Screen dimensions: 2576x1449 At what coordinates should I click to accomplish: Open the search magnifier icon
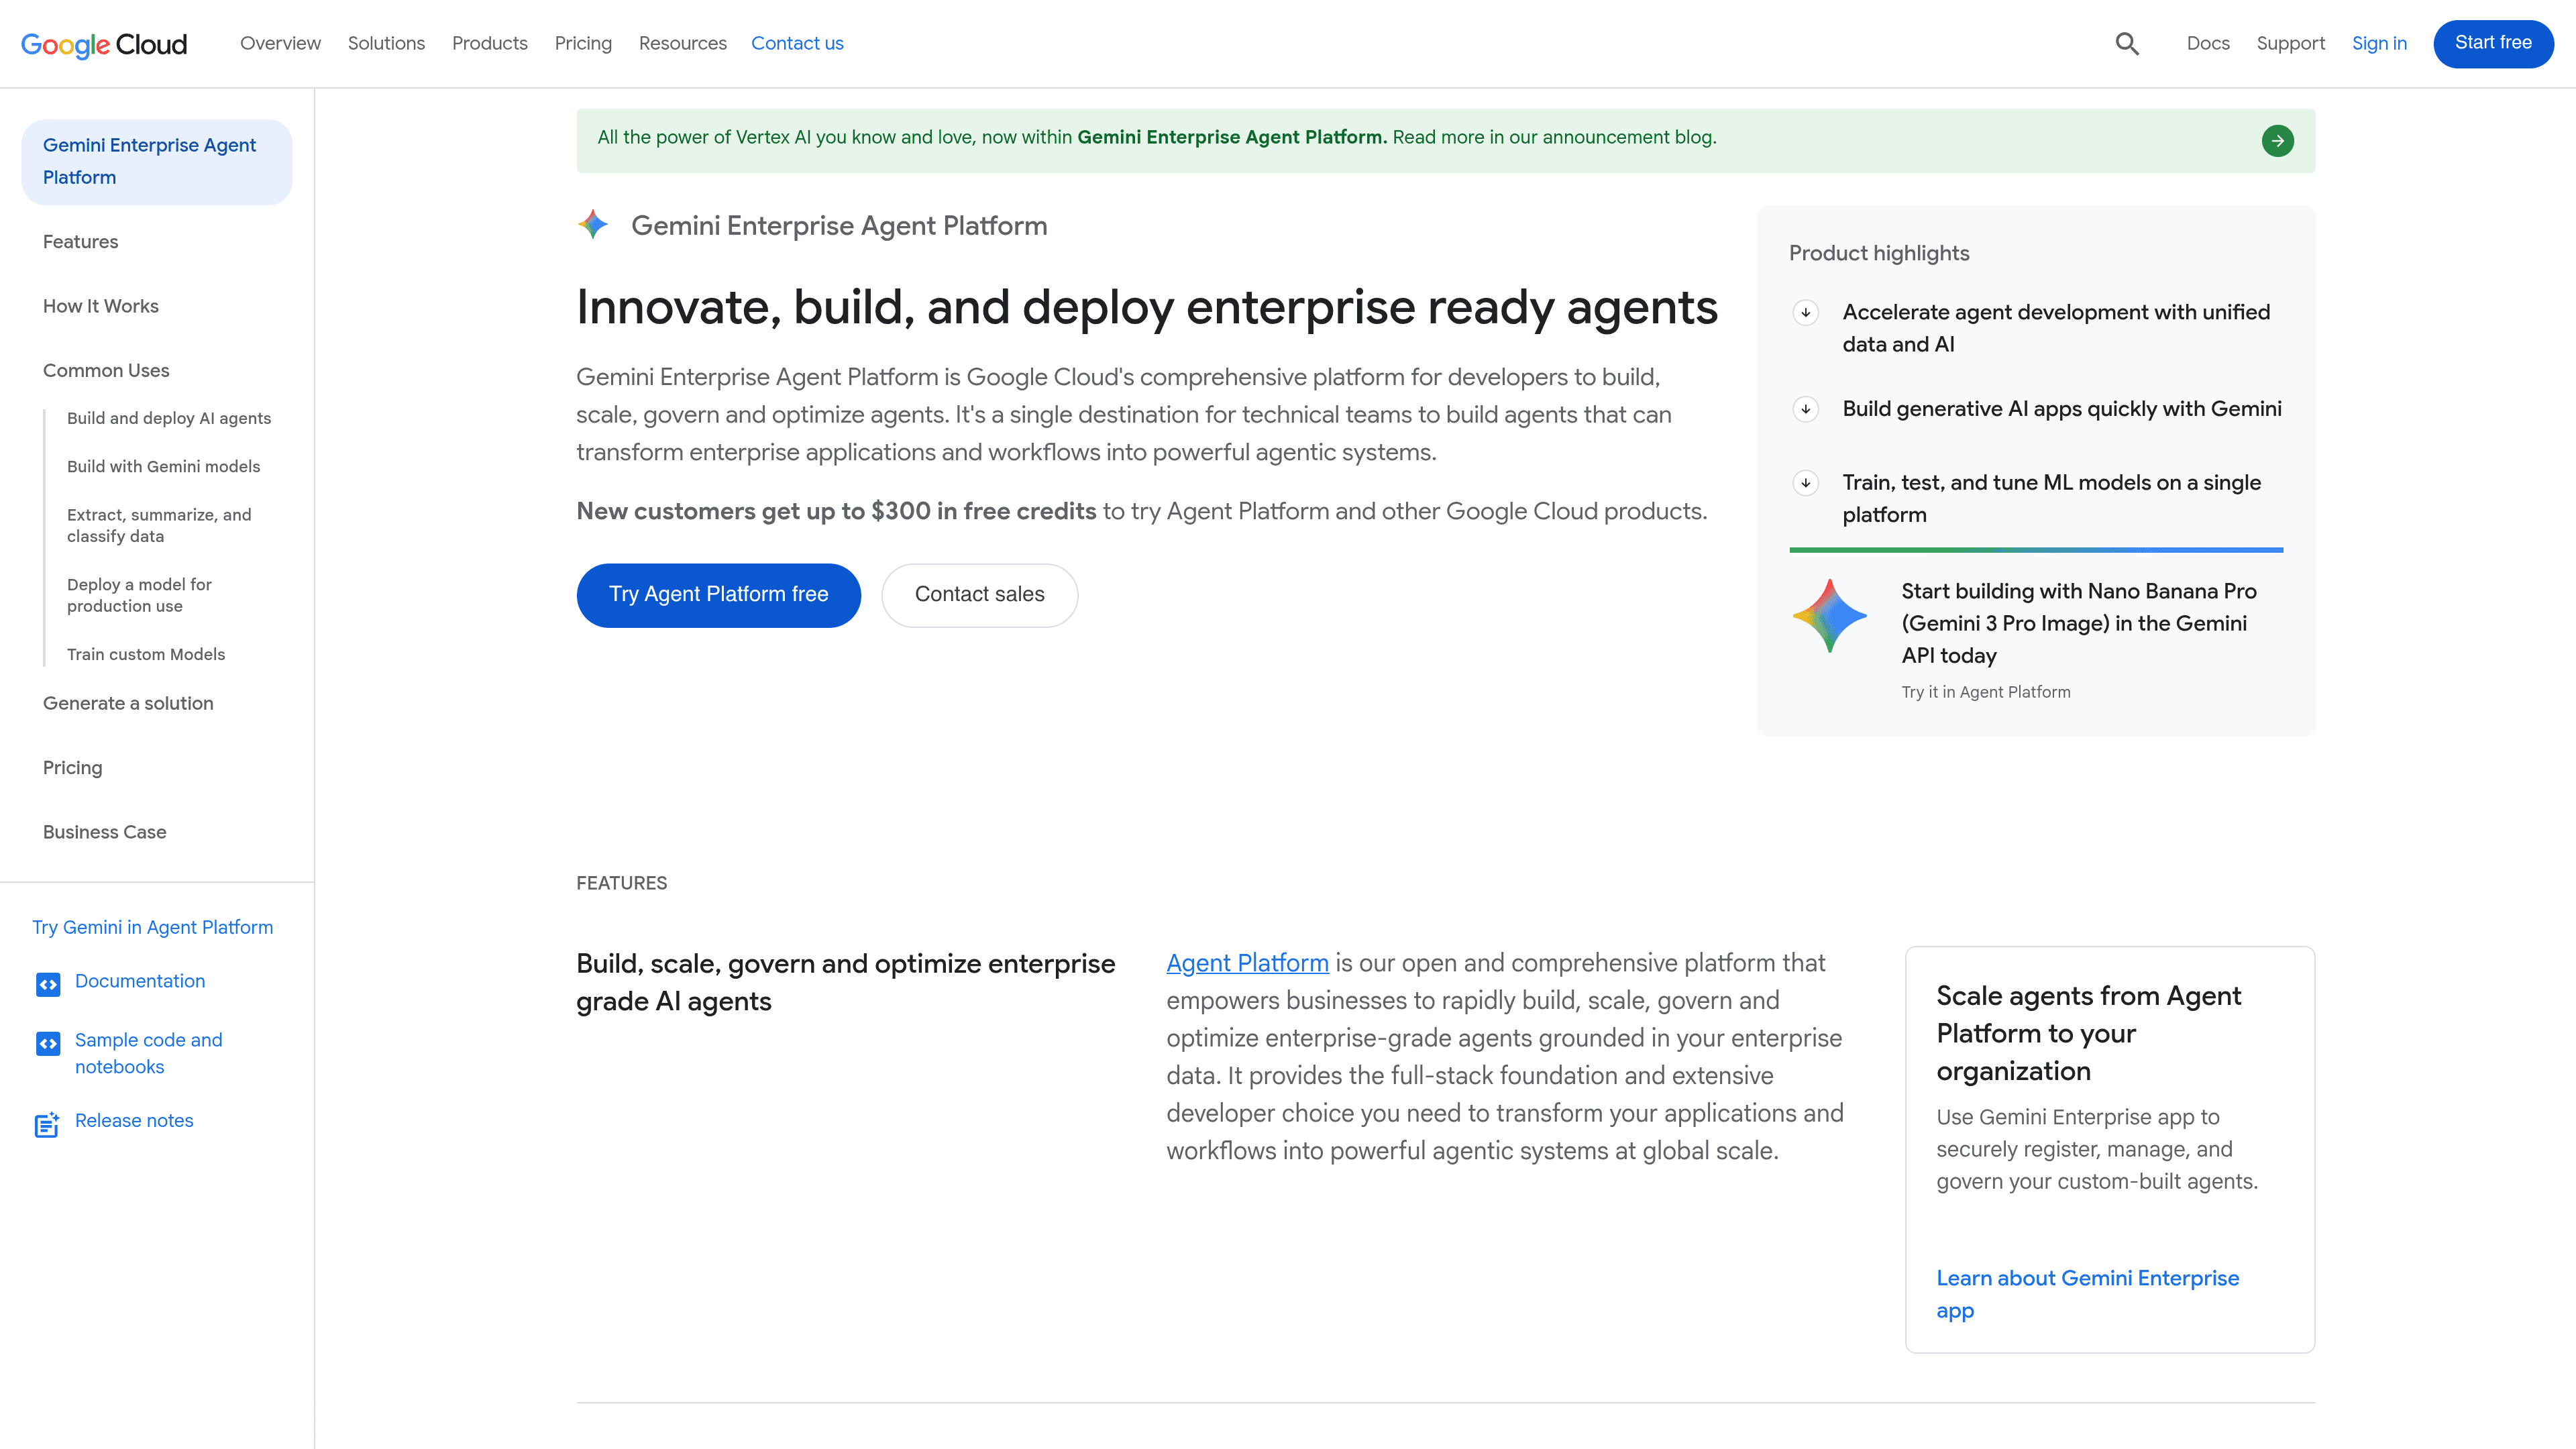pyautogui.click(x=2127, y=44)
